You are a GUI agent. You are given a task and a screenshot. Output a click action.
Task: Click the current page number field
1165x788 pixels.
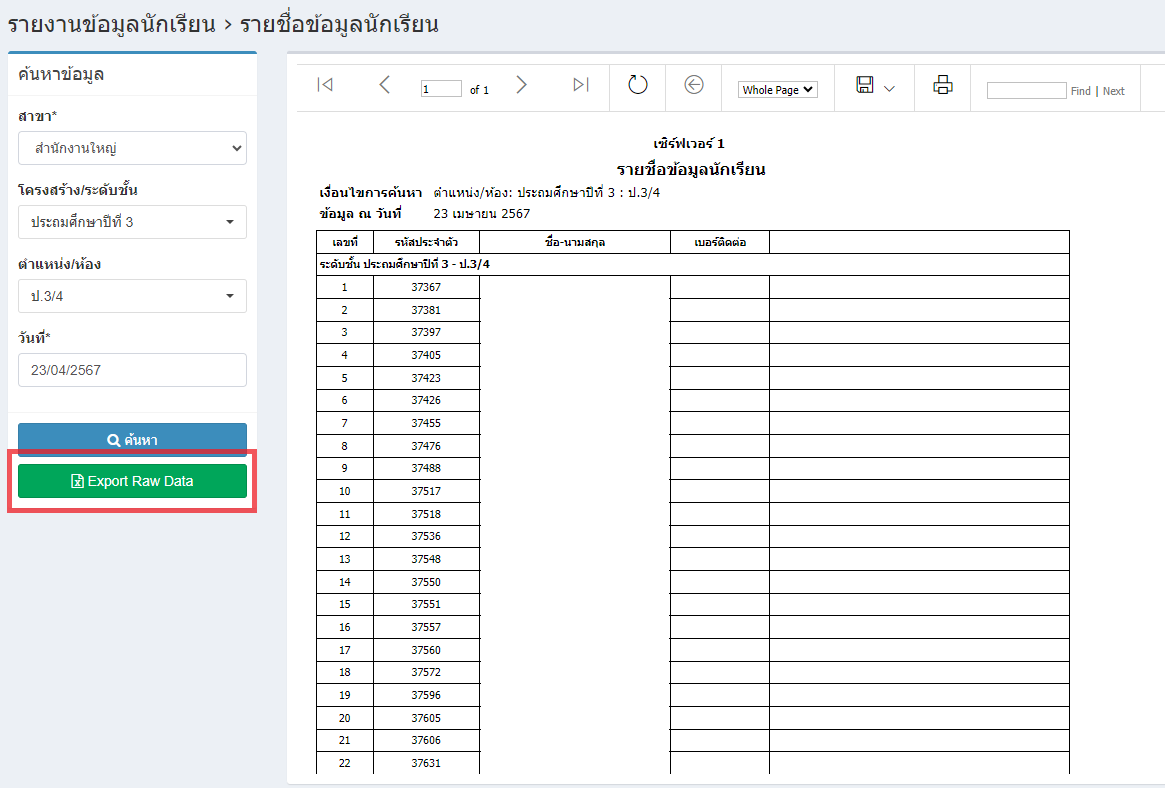click(441, 89)
